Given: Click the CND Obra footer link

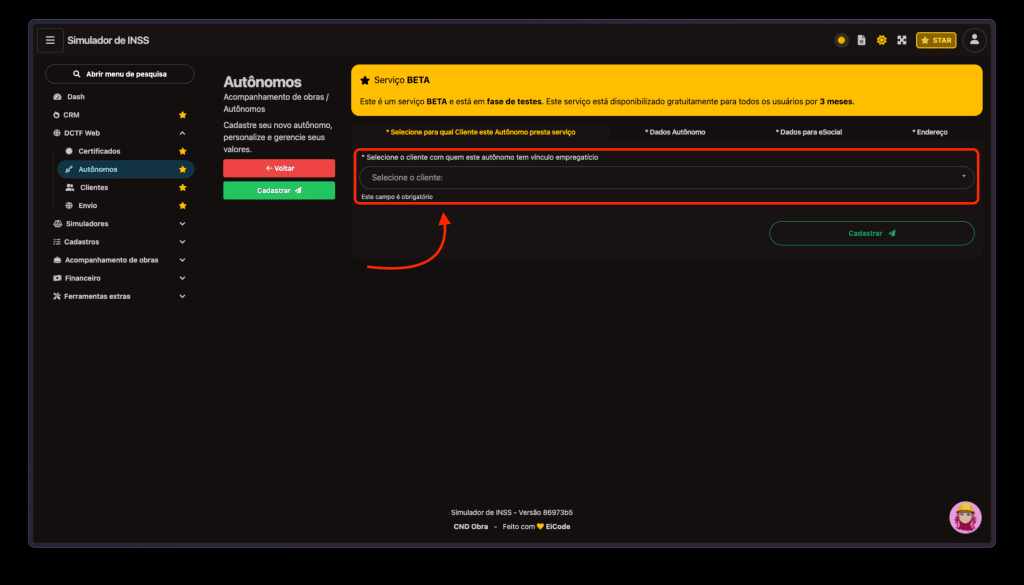Looking at the screenshot, I should [470, 527].
